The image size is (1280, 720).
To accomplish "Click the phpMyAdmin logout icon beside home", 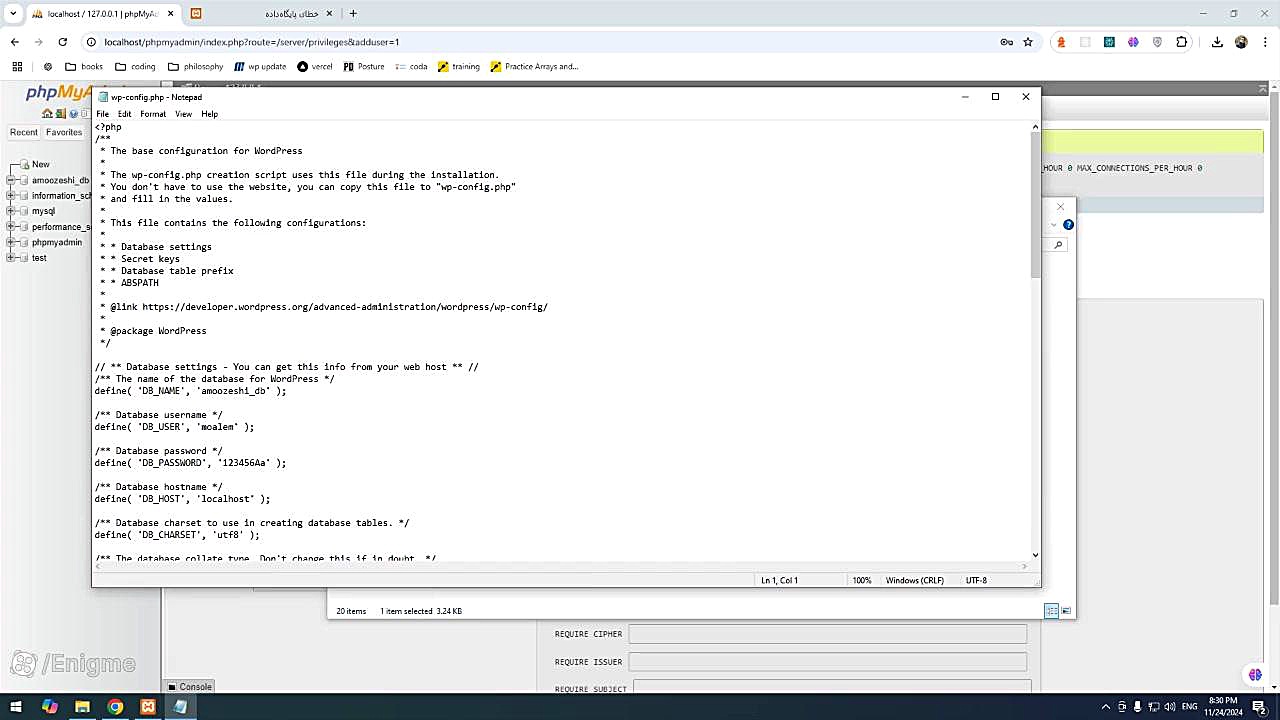I will point(60,114).
